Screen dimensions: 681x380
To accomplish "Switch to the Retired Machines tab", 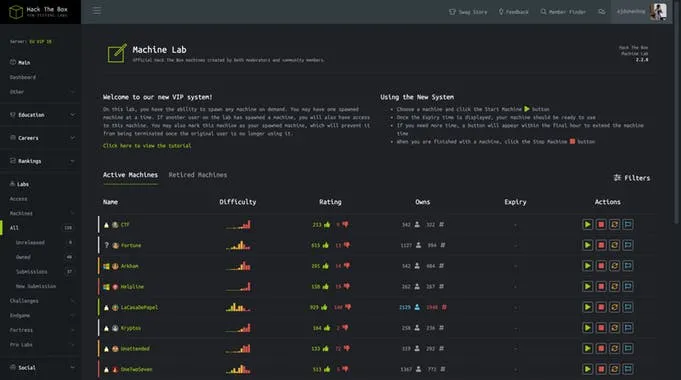I will (x=198, y=175).
